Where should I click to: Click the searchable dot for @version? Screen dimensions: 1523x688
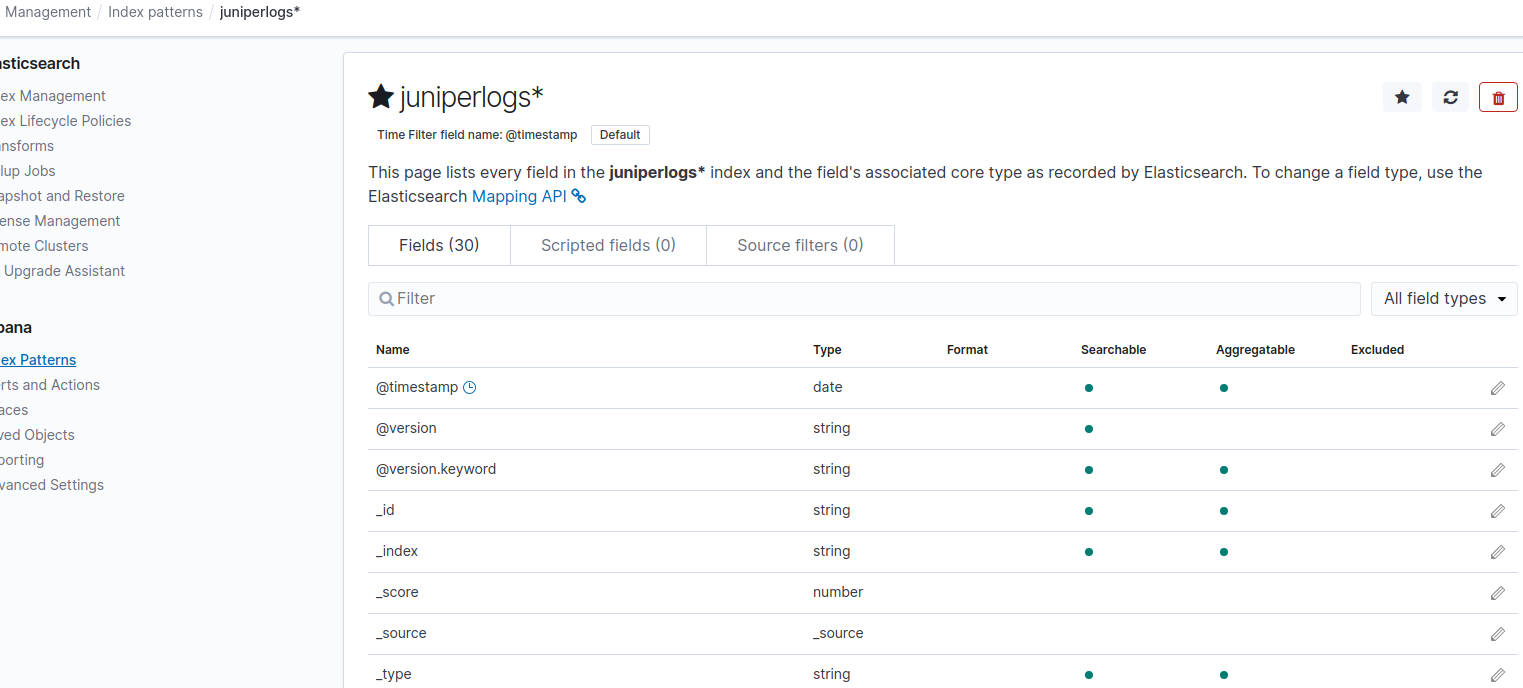1089,429
